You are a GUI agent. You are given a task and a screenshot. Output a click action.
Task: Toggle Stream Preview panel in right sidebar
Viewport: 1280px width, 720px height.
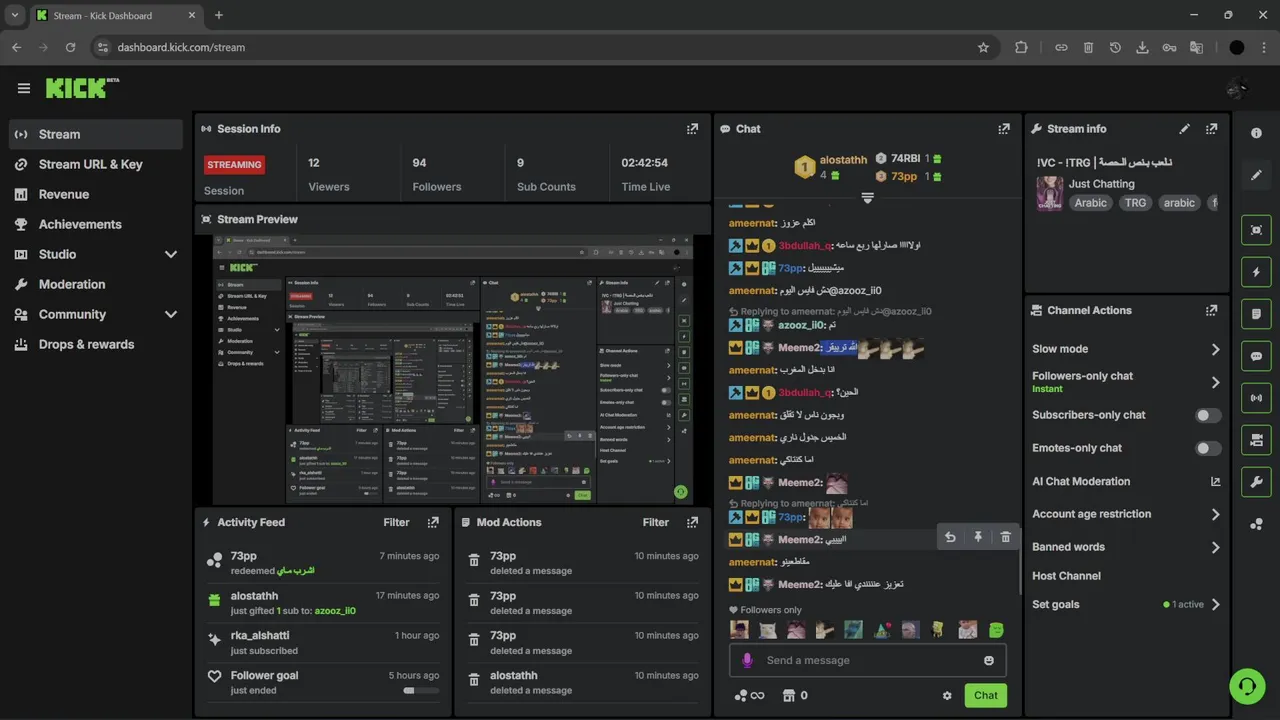(1257, 230)
